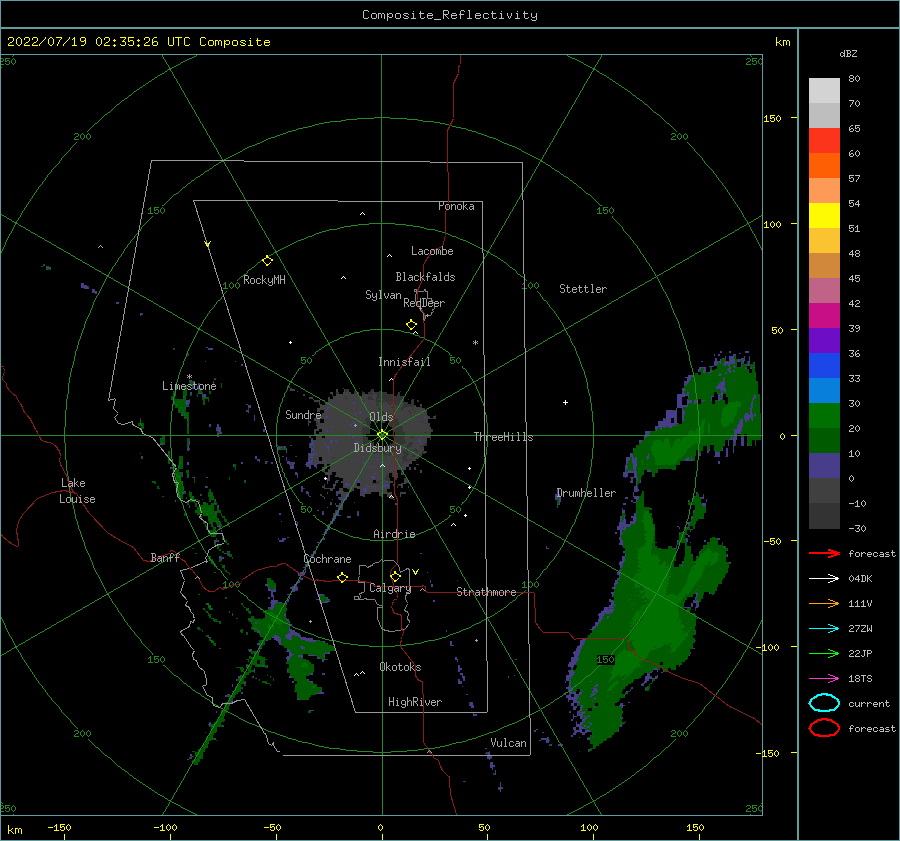This screenshot has height=841, width=900.
Task: Select the cyan current ellipse icon
Action: (824, 703)
